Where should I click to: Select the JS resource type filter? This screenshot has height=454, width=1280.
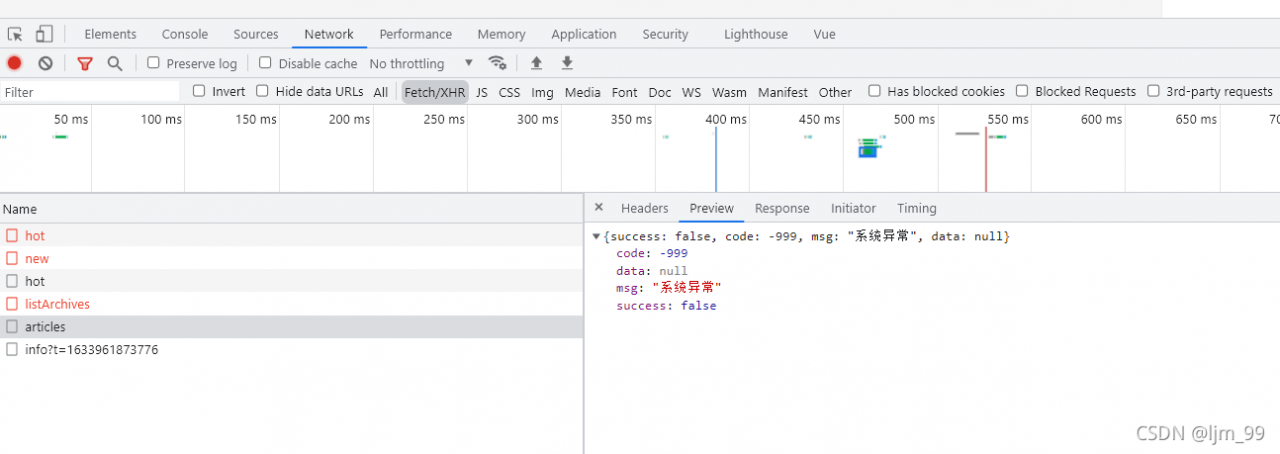pyautogui.click(x=482, y=92)
